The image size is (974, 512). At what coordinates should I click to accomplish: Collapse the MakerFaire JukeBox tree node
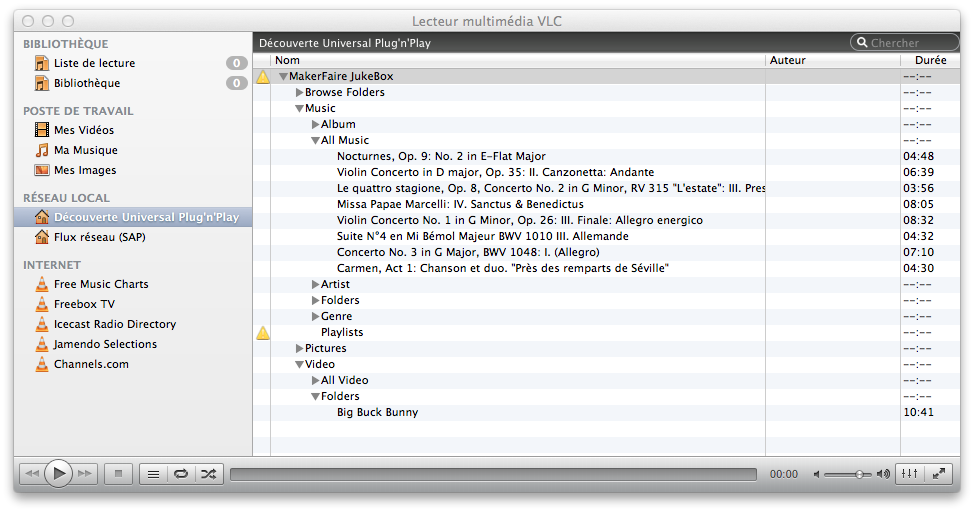[284, 77]
